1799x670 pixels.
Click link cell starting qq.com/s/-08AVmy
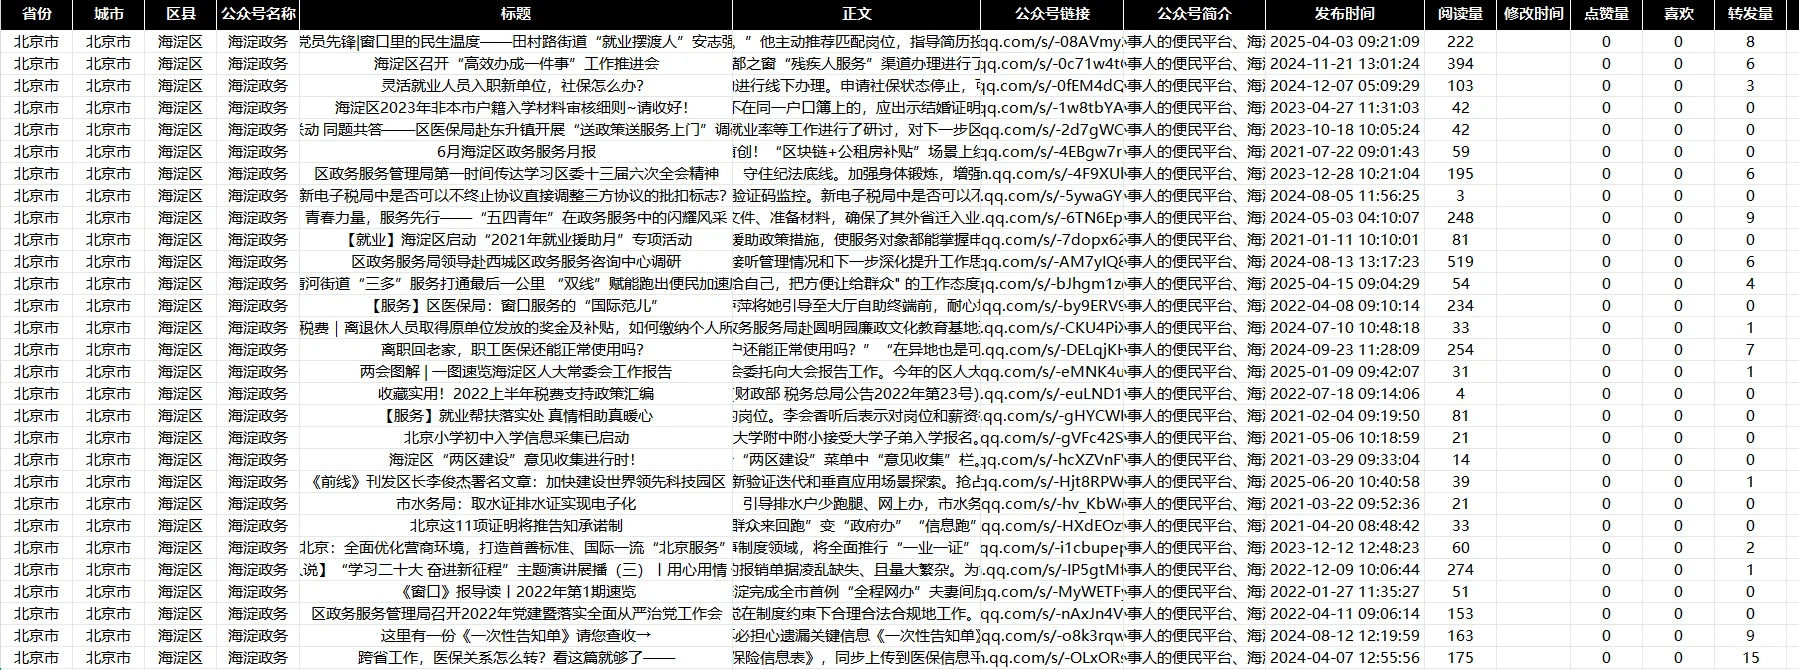pyautogui.click(x=1052, y=41)
